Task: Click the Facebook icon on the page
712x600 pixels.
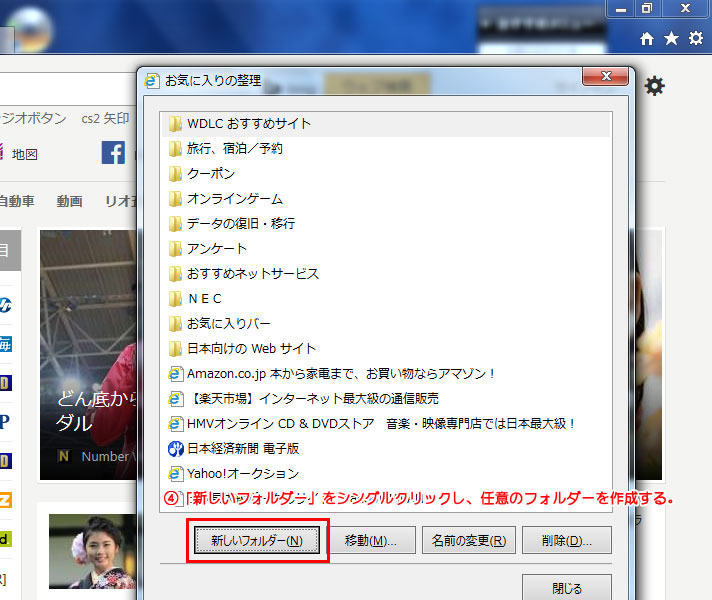Action: [113, 153]
